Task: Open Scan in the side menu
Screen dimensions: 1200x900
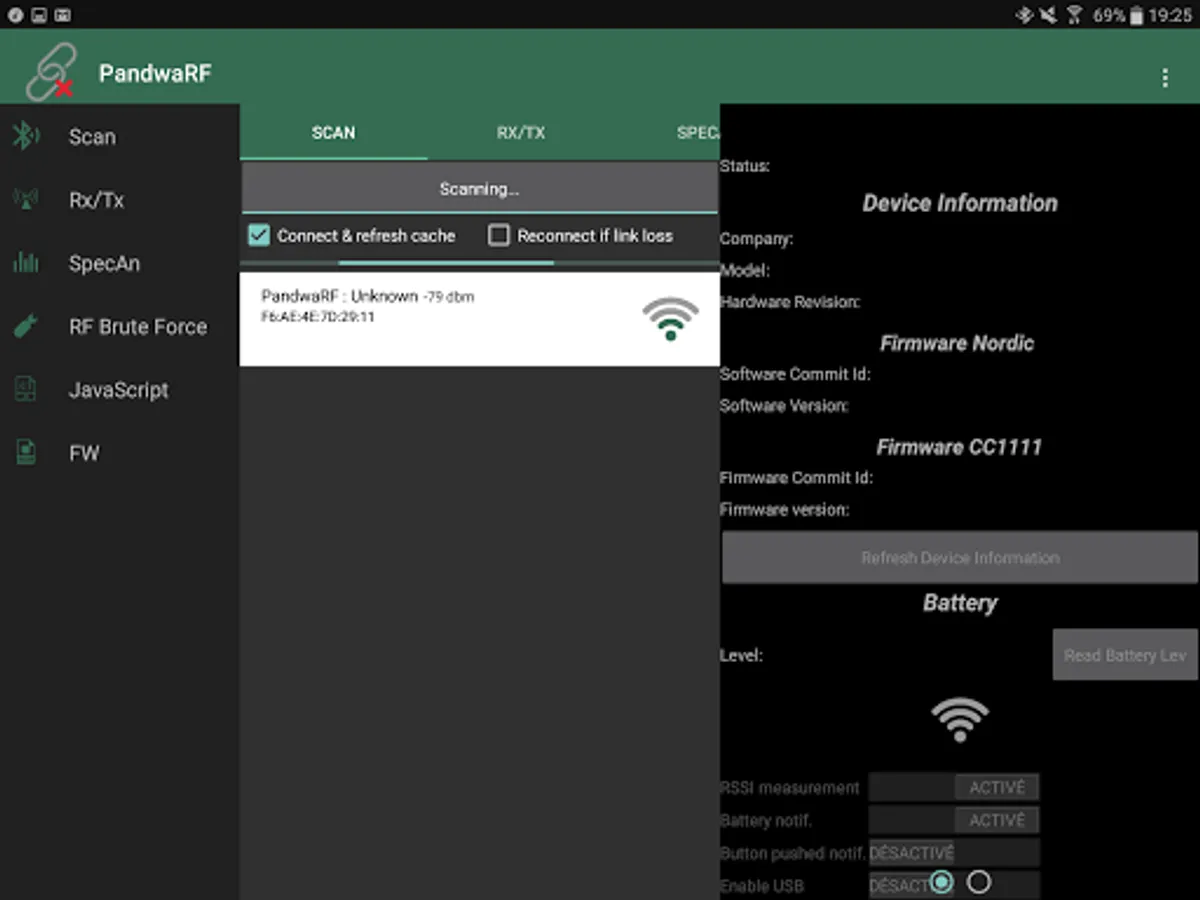Action: coord(119,136)
